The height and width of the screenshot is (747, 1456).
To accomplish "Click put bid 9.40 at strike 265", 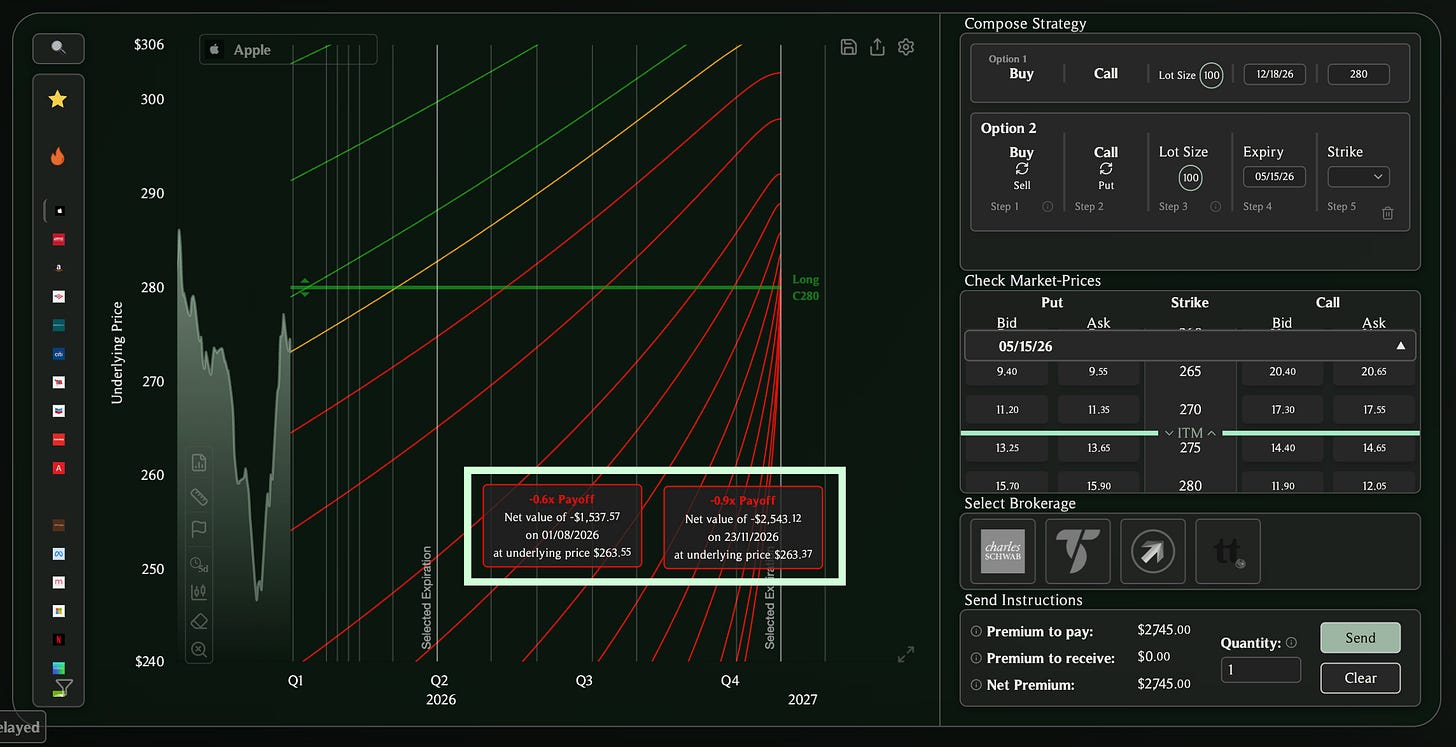I will (1006, 371).
